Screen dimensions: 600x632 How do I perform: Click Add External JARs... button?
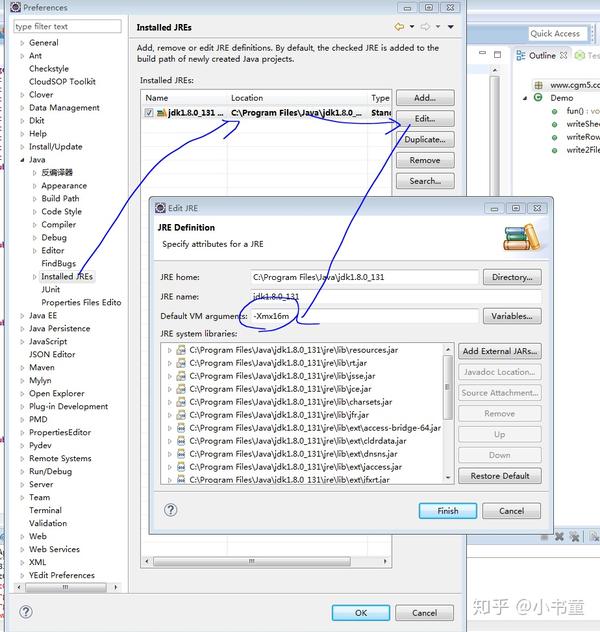coord(500,351)
